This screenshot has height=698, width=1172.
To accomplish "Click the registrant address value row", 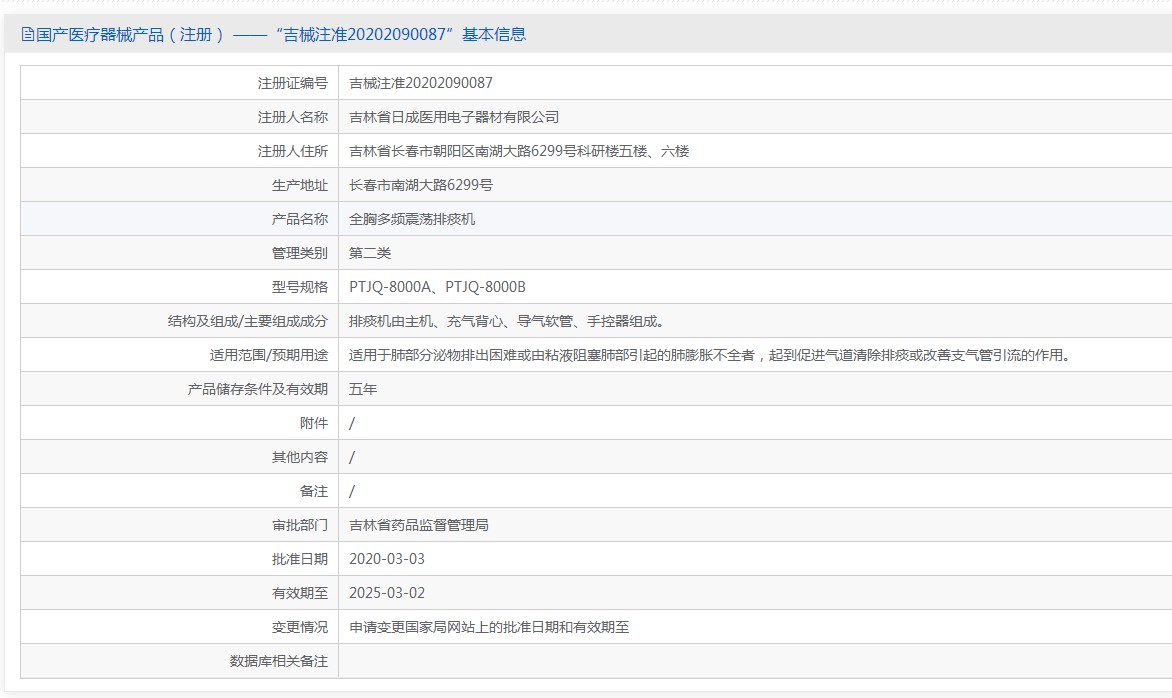I will pyautogui.click(x=518, y=151).
